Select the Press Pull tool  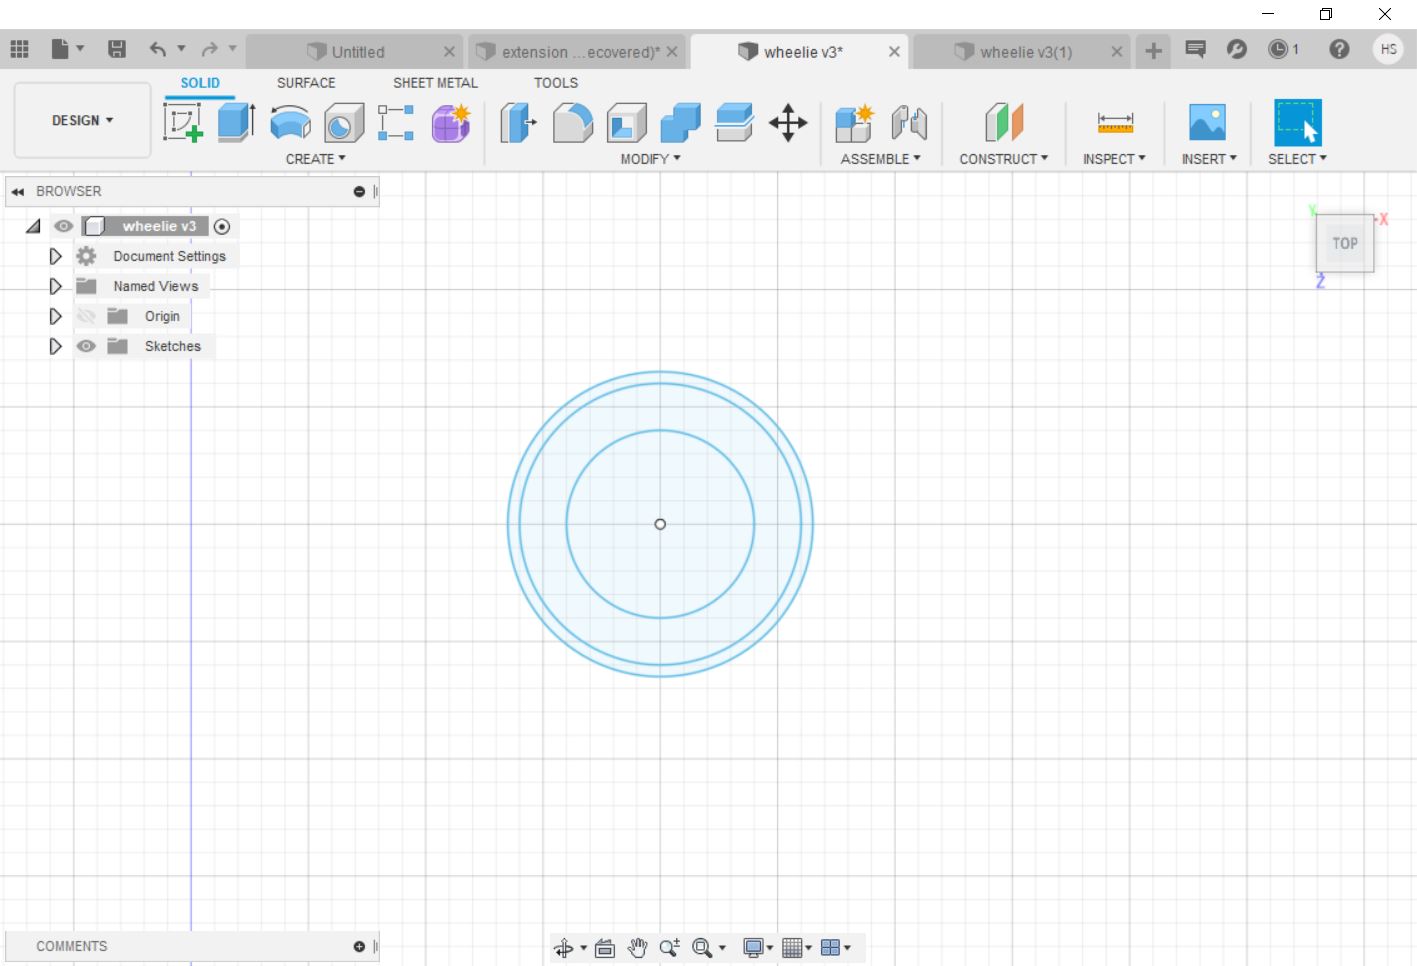click(x=518, y=122)
